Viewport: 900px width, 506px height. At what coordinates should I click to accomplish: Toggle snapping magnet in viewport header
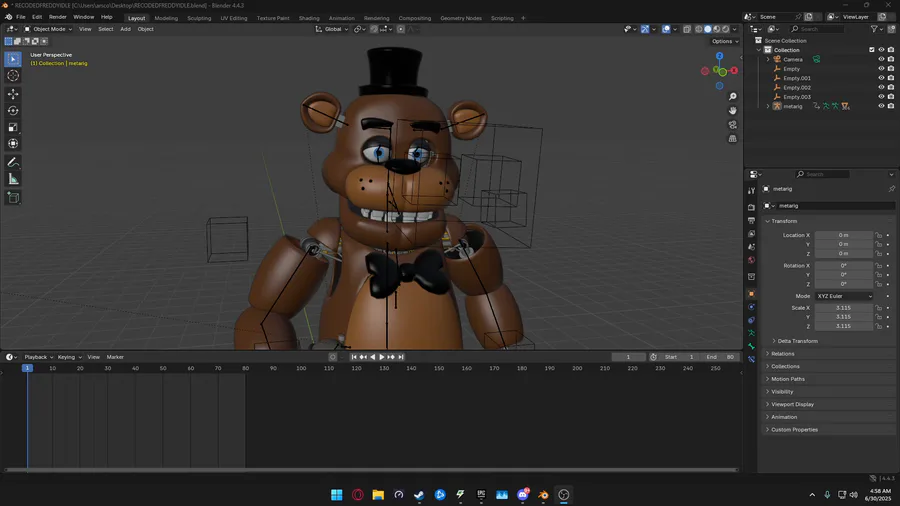374,29
